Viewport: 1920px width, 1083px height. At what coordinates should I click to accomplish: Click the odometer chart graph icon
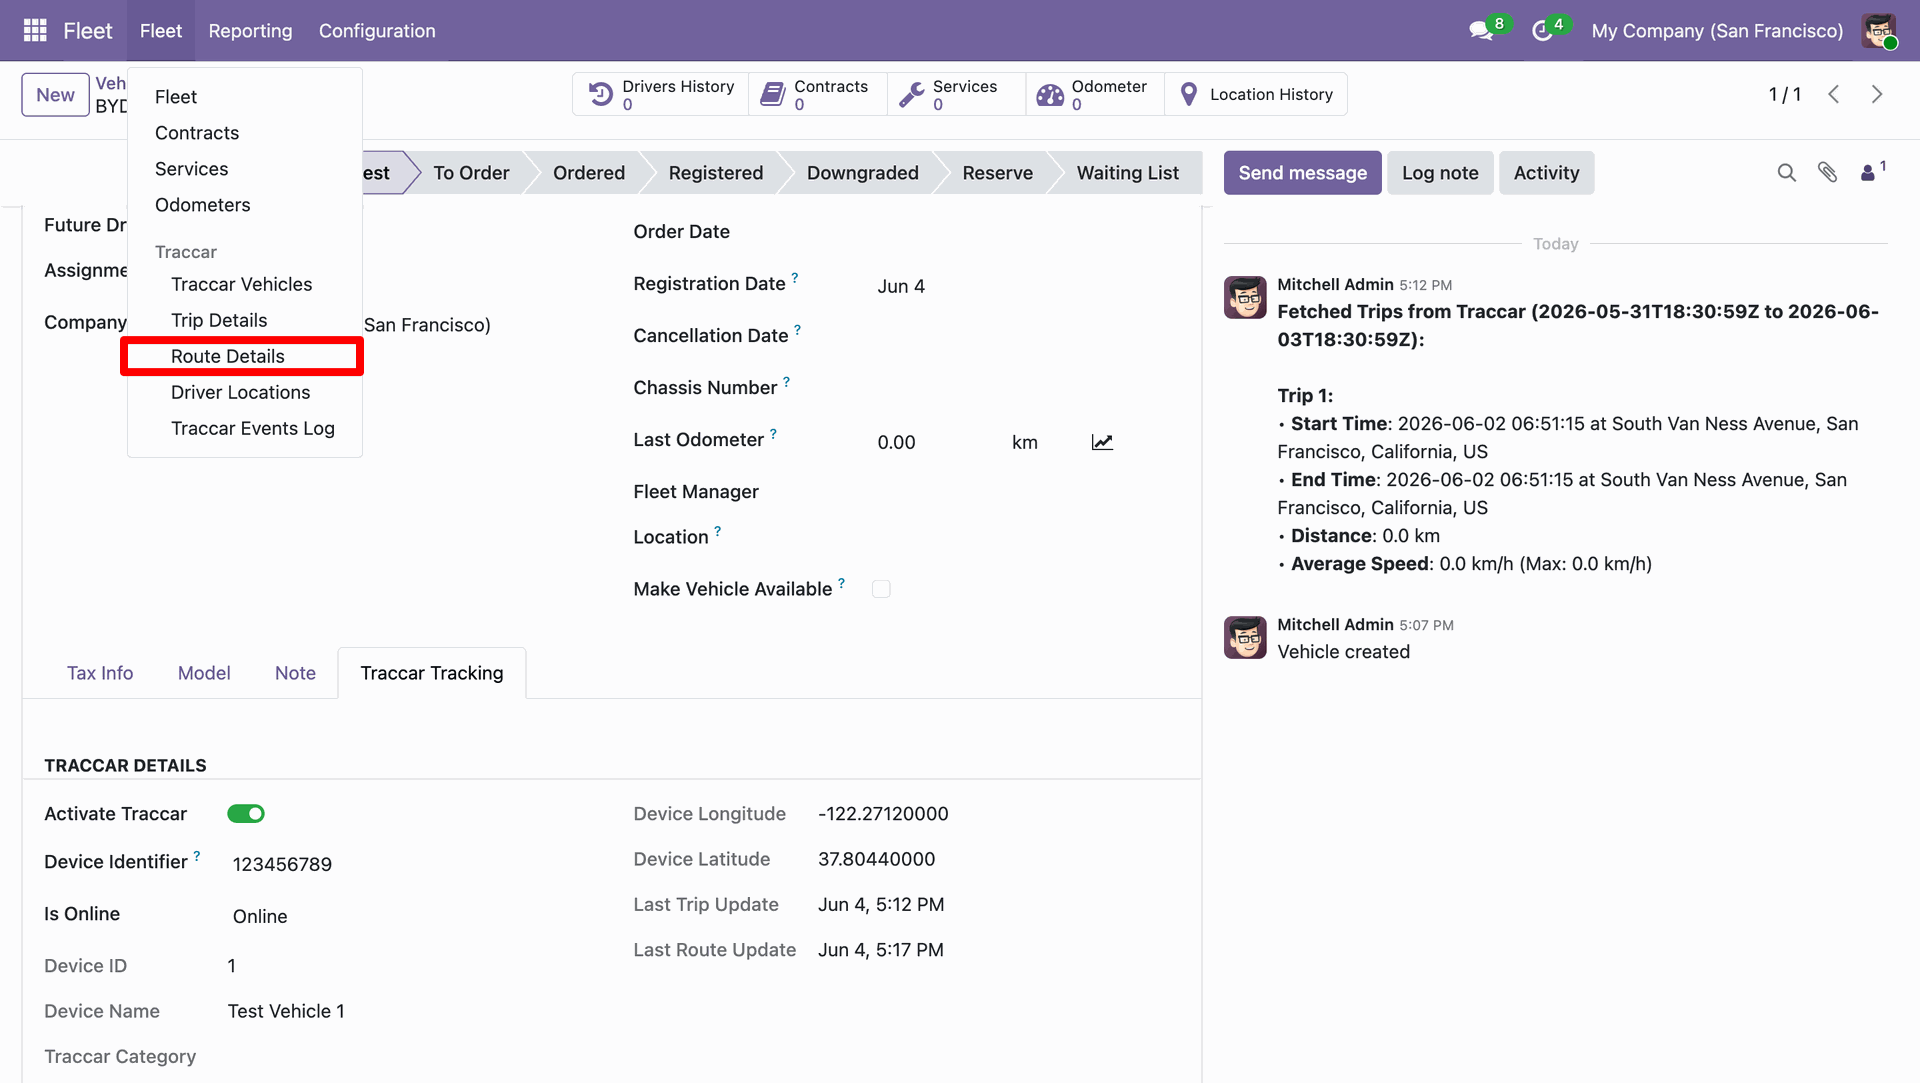pyautogui.click(x=1102, y=442)
